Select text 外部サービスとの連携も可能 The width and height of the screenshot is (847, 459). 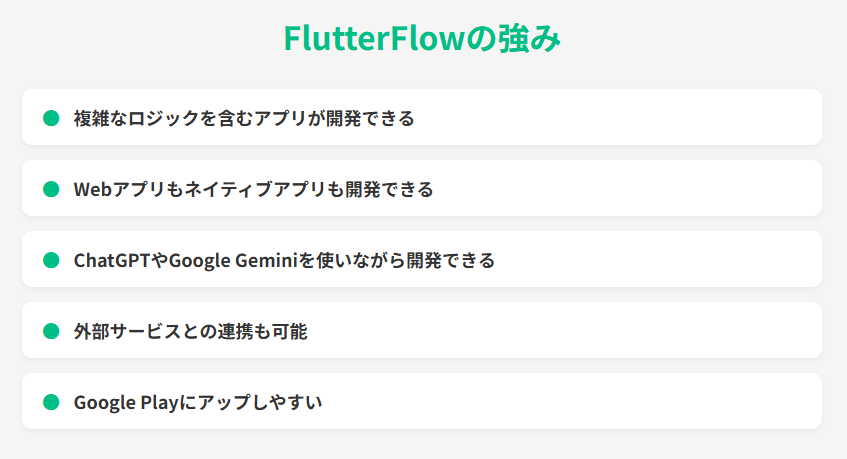[191, 332]
